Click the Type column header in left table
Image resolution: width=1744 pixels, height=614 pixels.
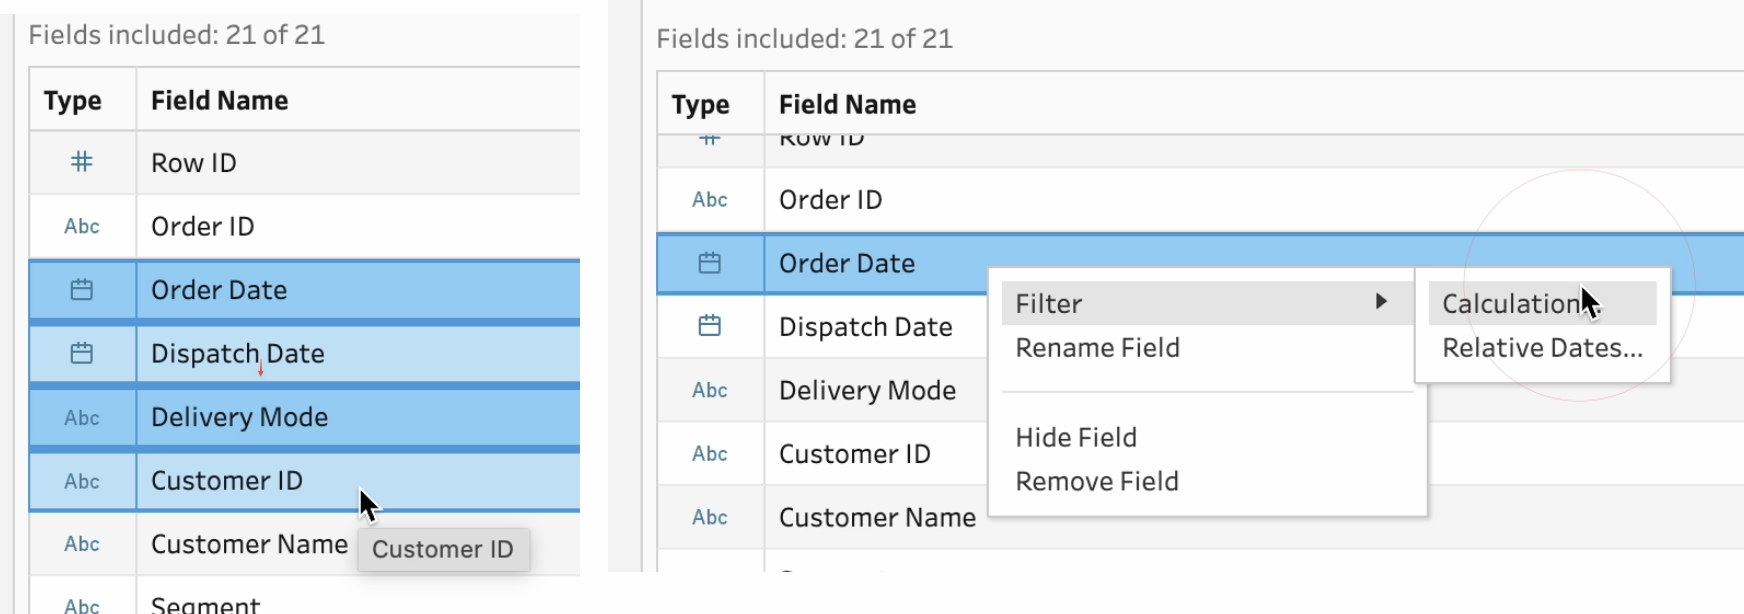73,101
